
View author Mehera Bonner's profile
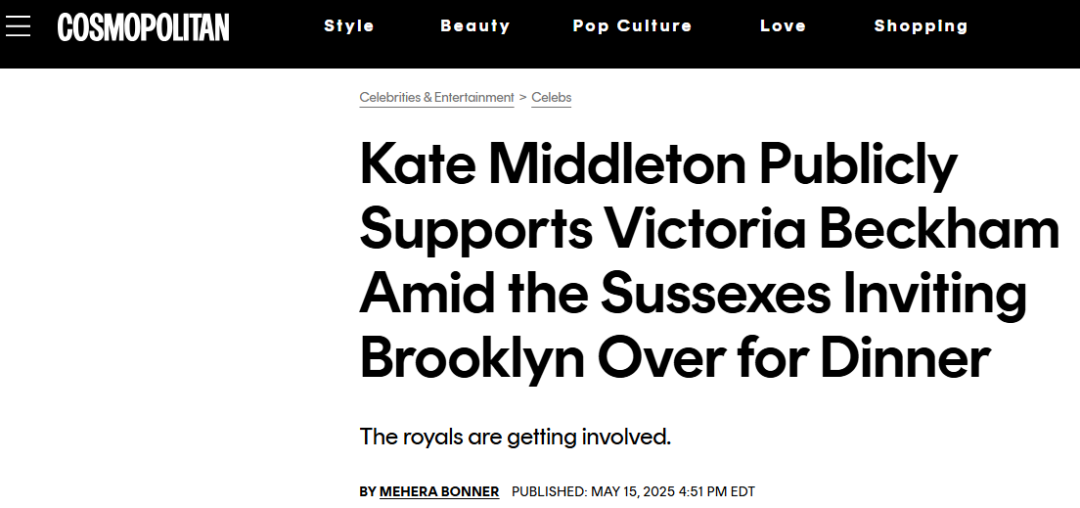click(x=439, y=491)
